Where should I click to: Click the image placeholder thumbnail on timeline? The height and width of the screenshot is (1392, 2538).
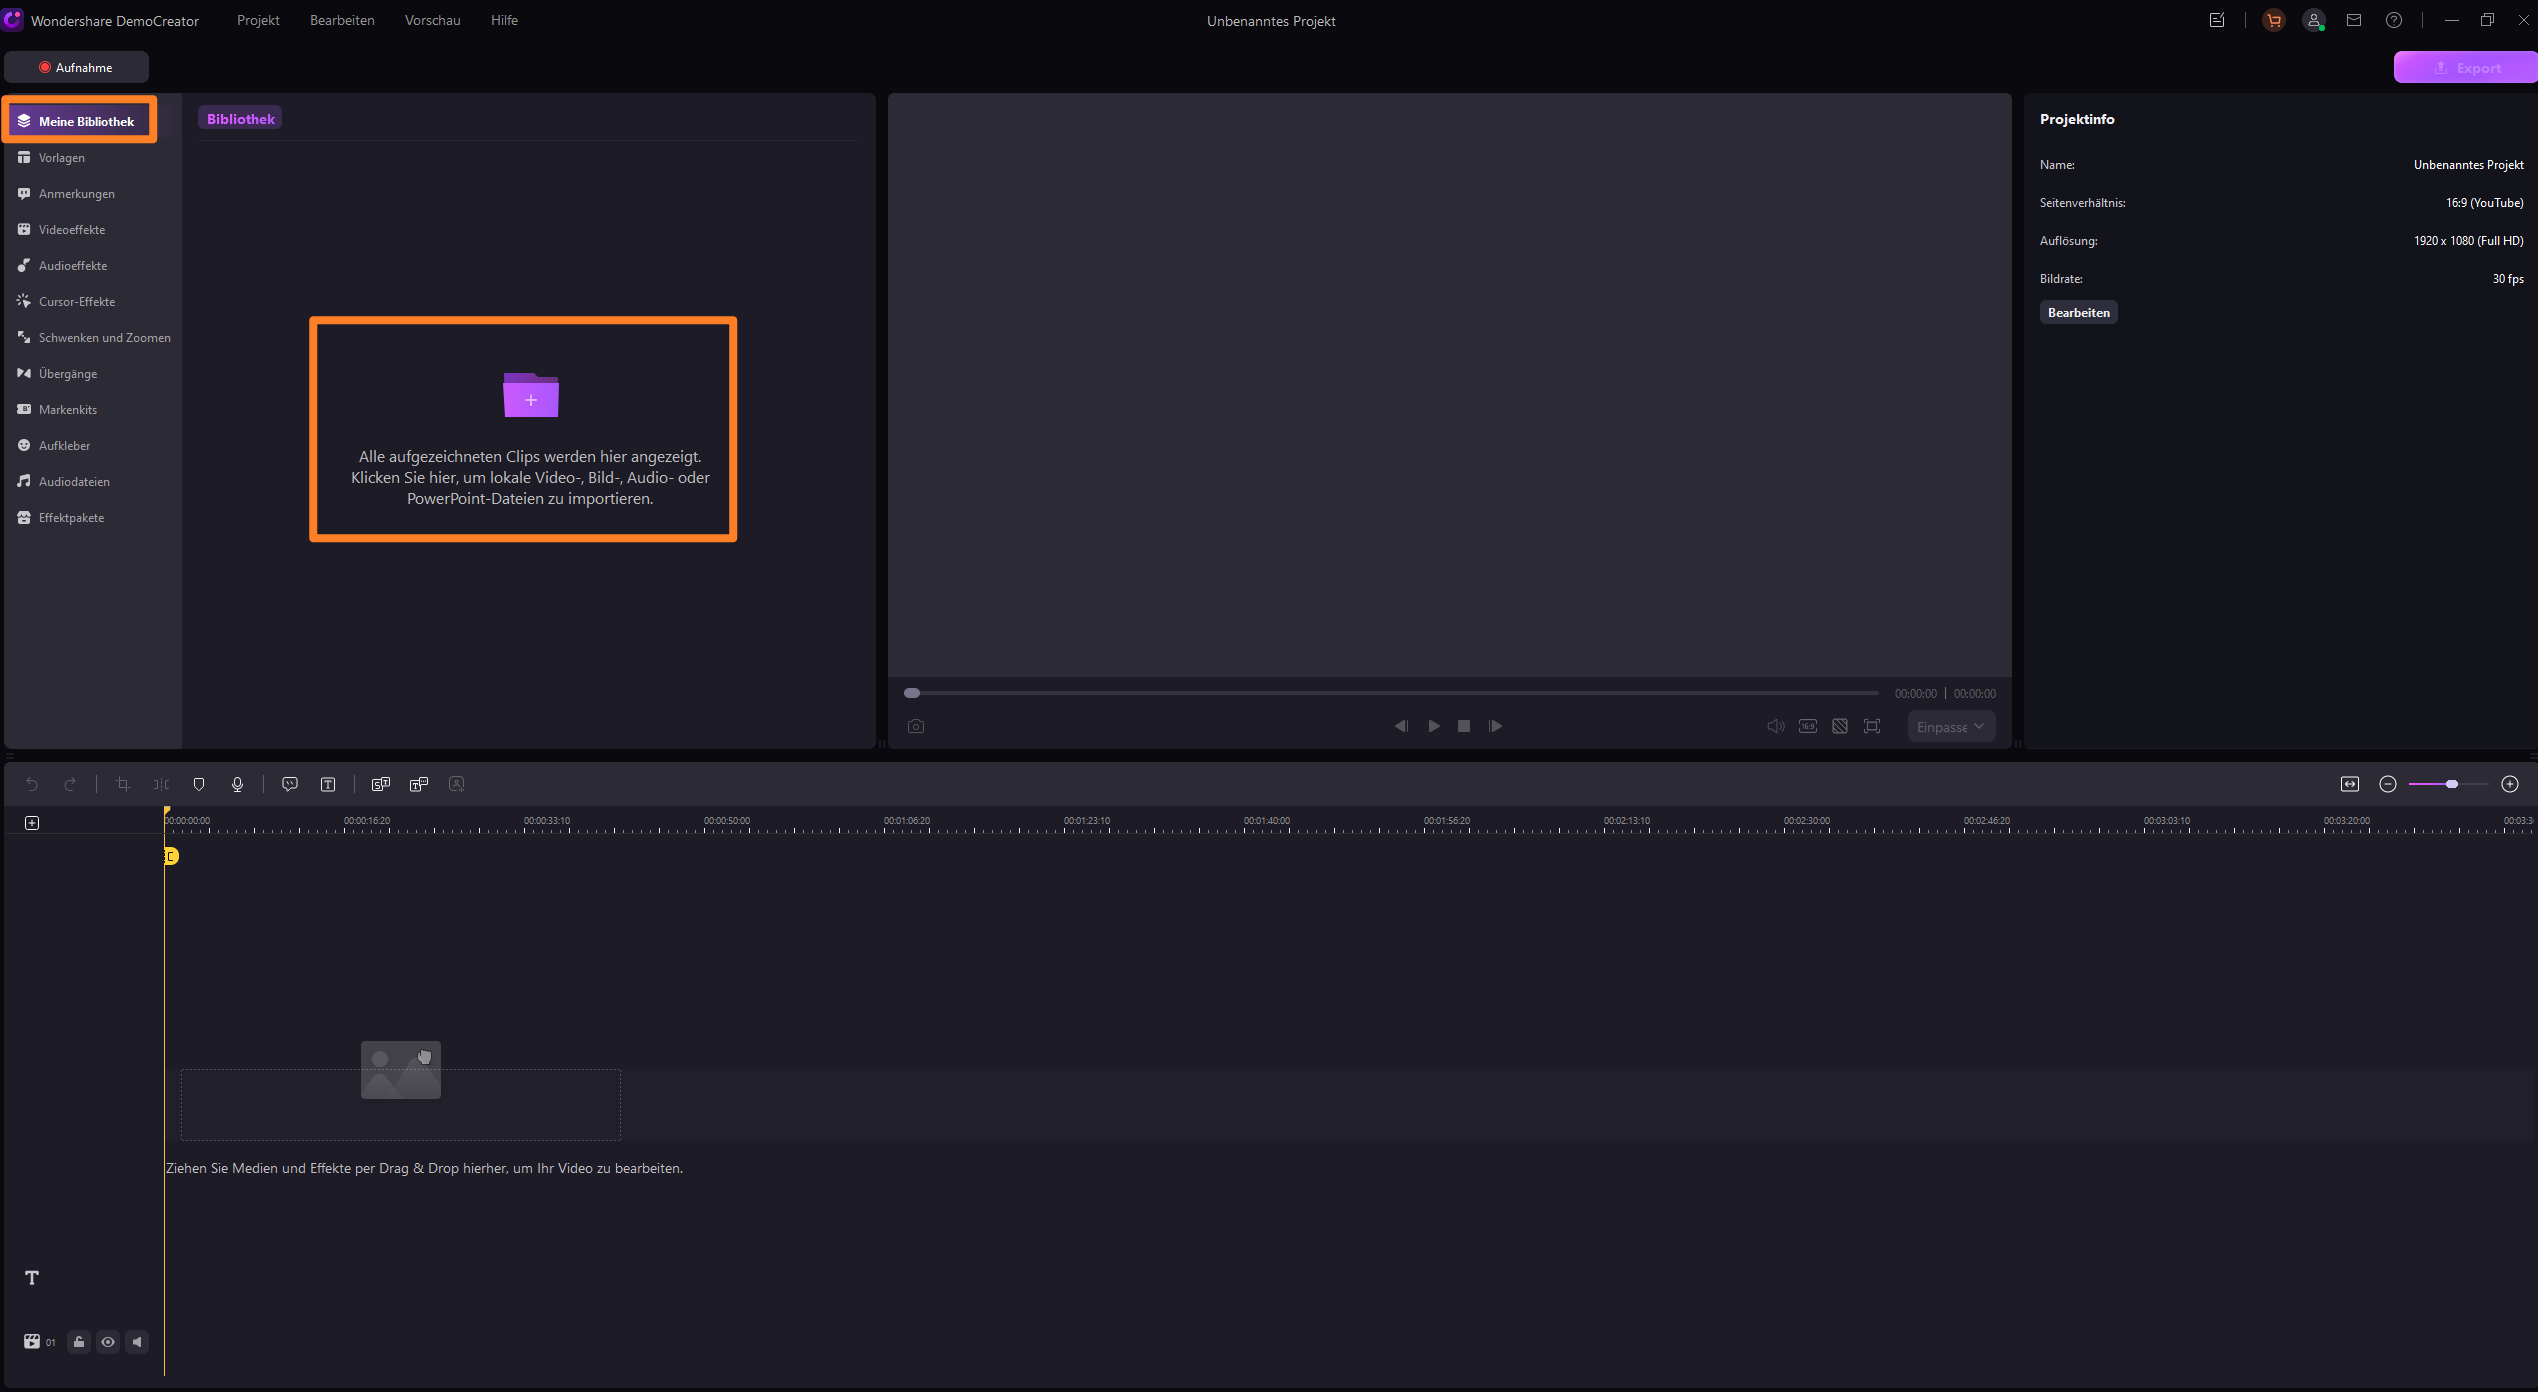click(401, 1070)
